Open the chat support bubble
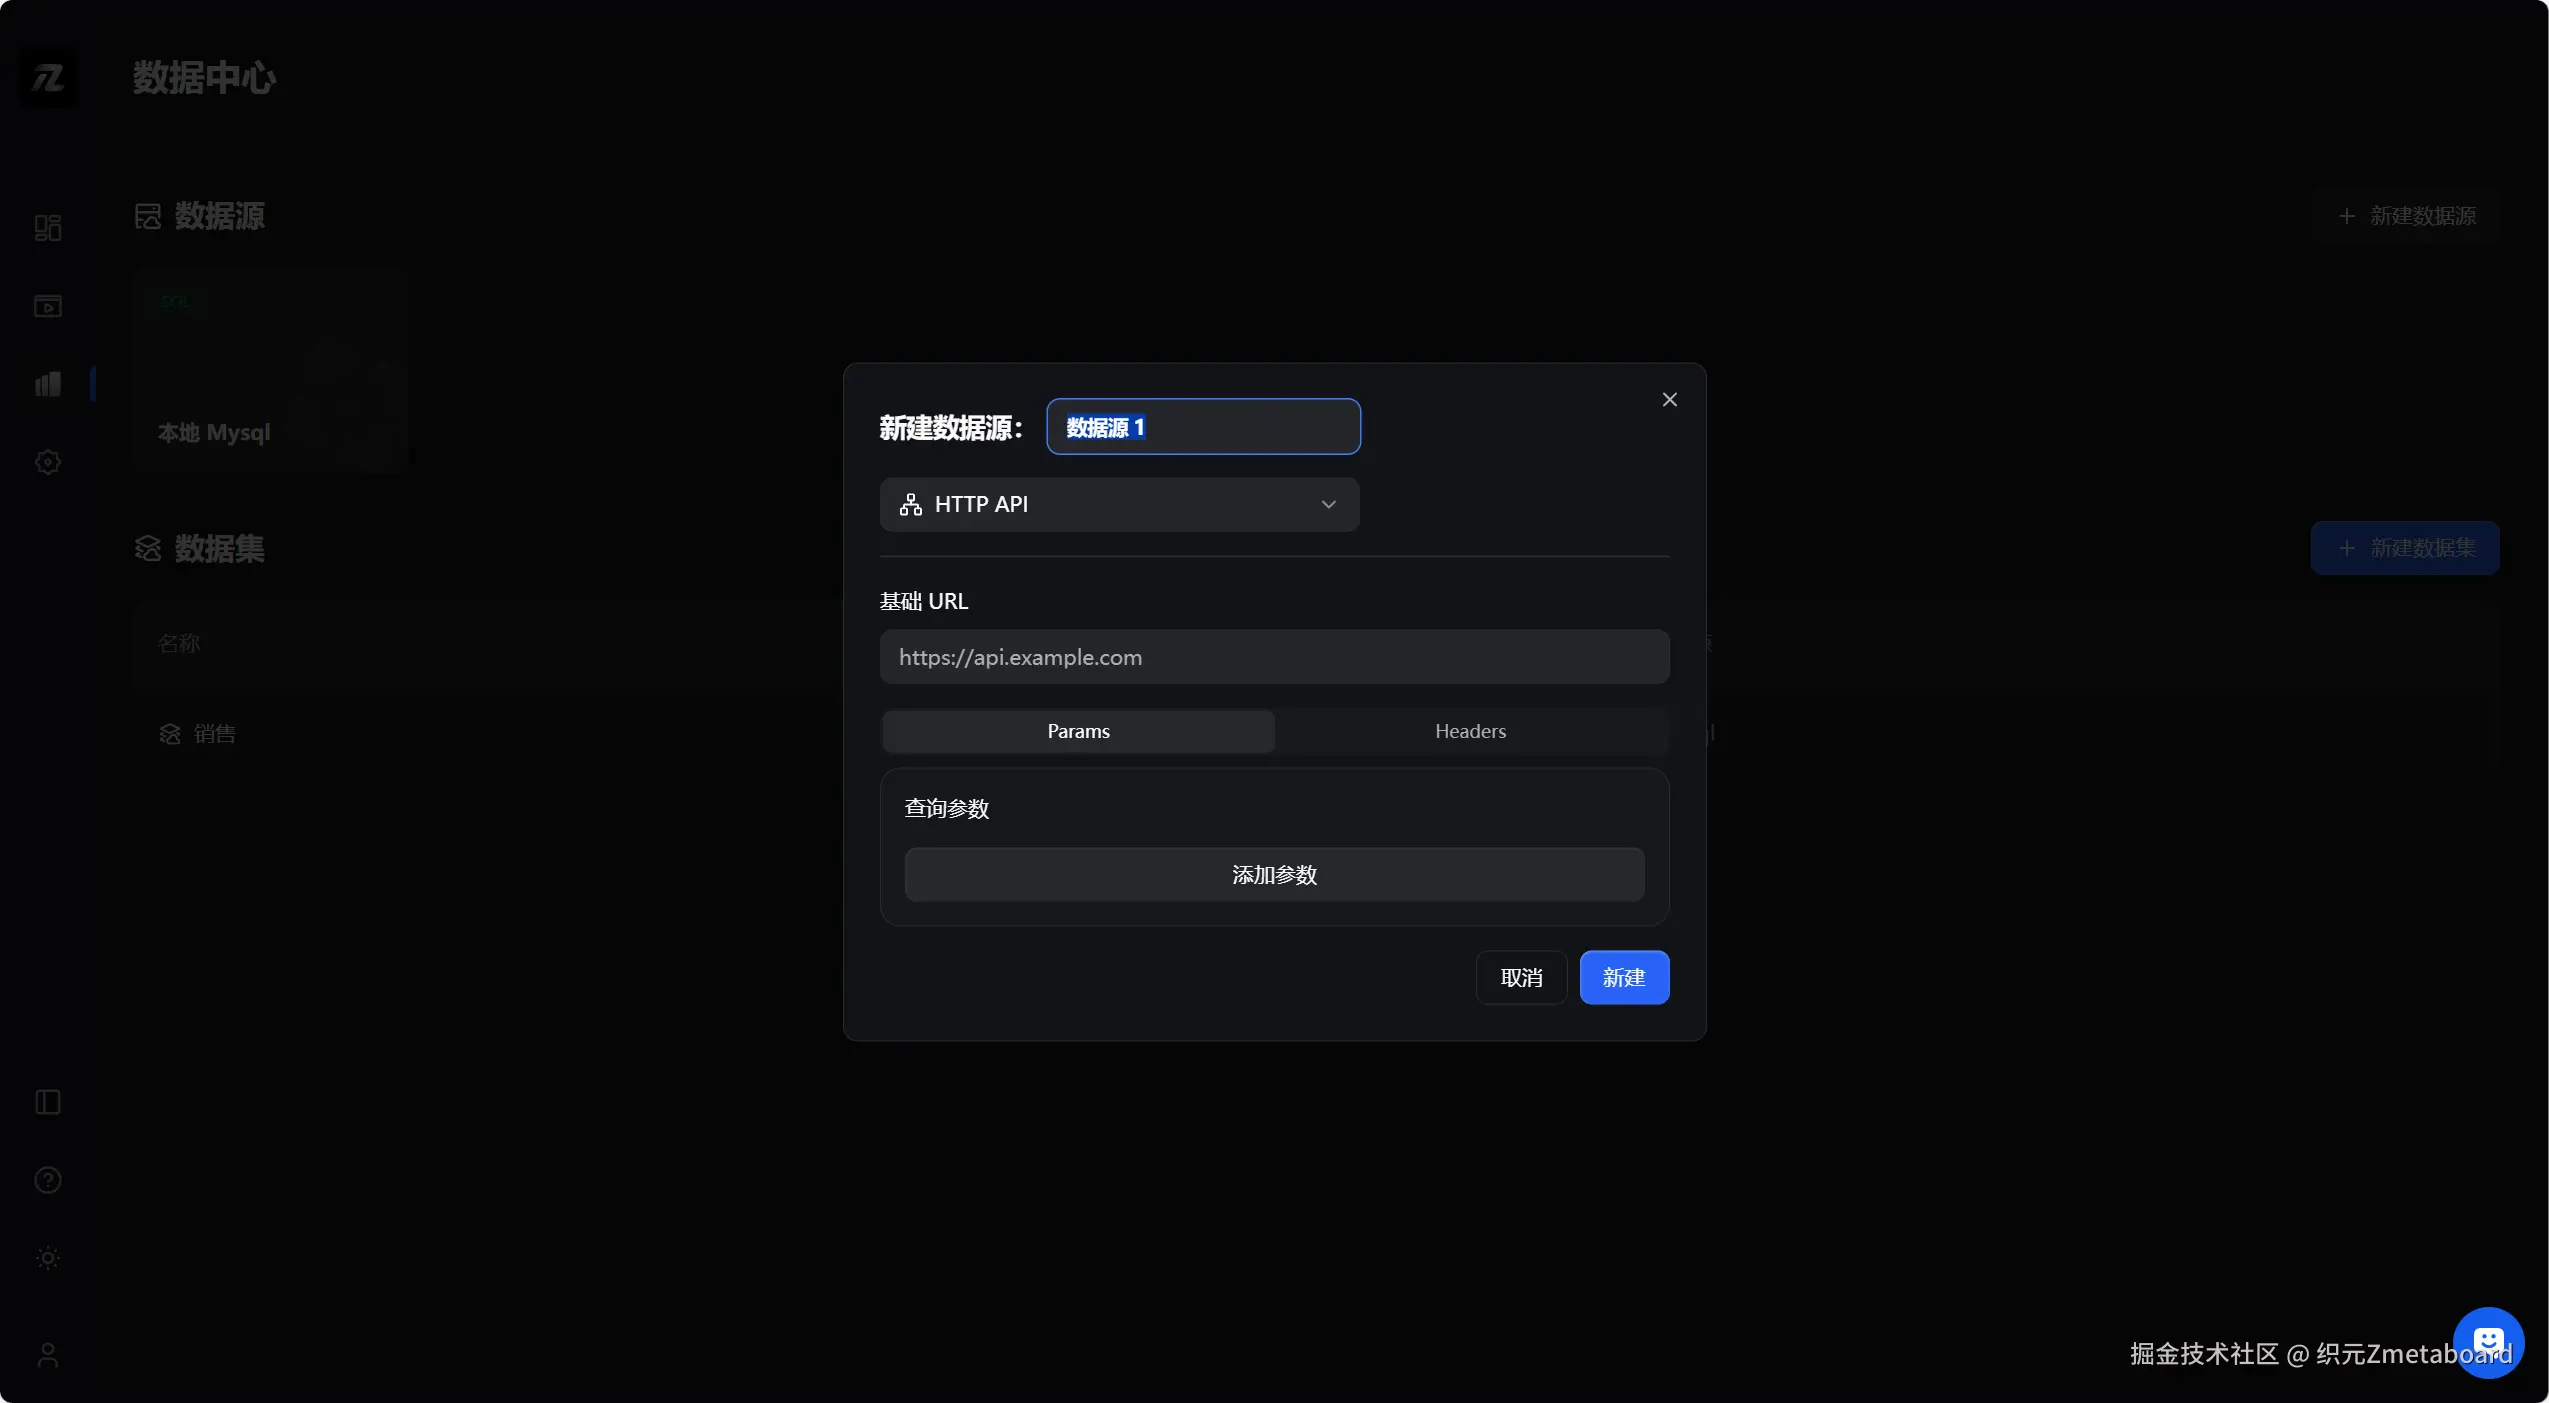 tap(2487, 1342)
